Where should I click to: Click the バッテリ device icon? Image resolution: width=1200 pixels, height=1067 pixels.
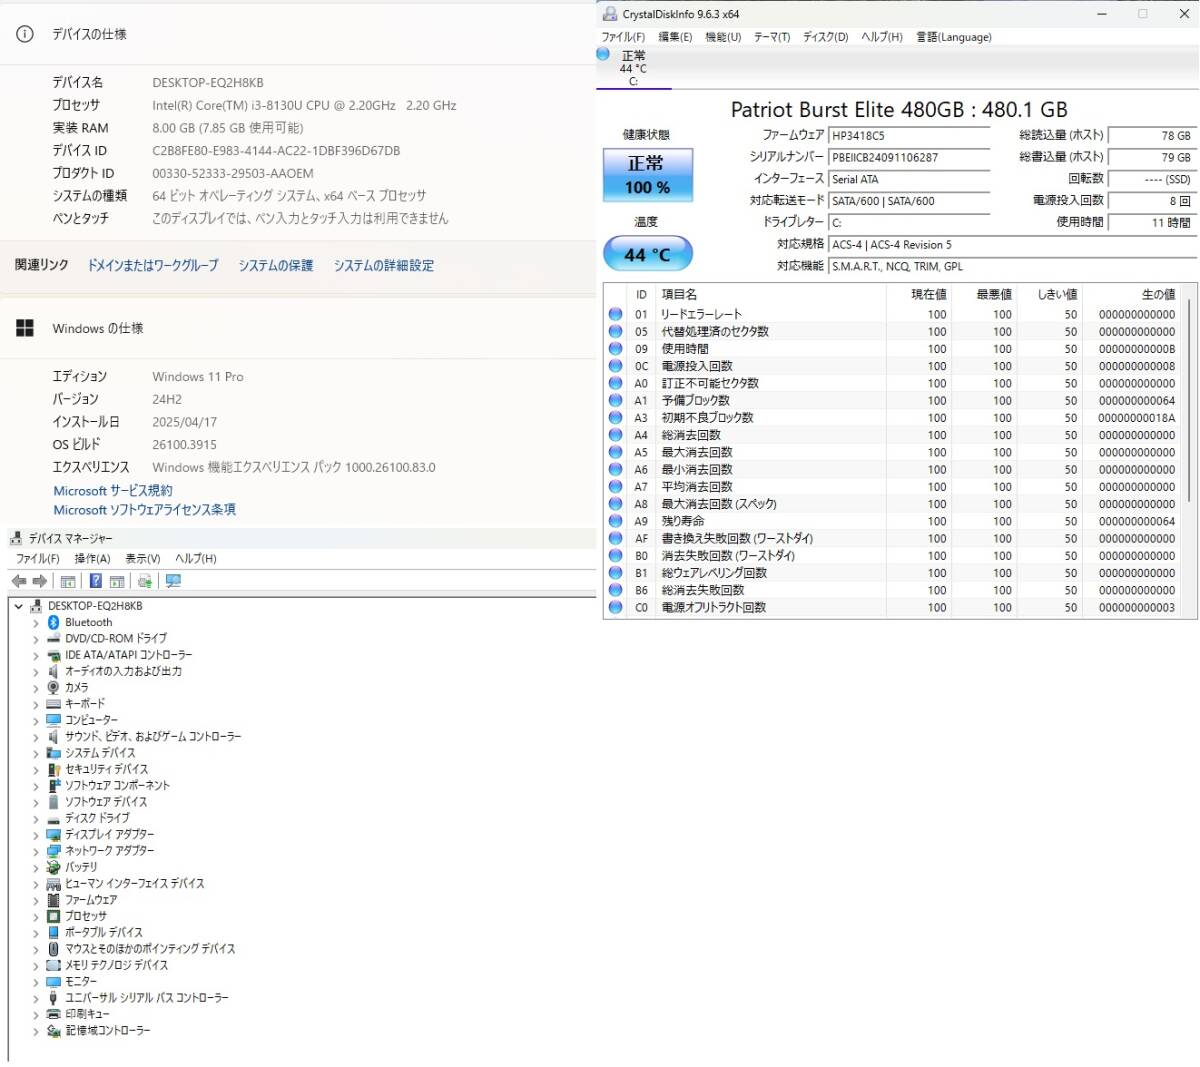click(x=54, y=867)
